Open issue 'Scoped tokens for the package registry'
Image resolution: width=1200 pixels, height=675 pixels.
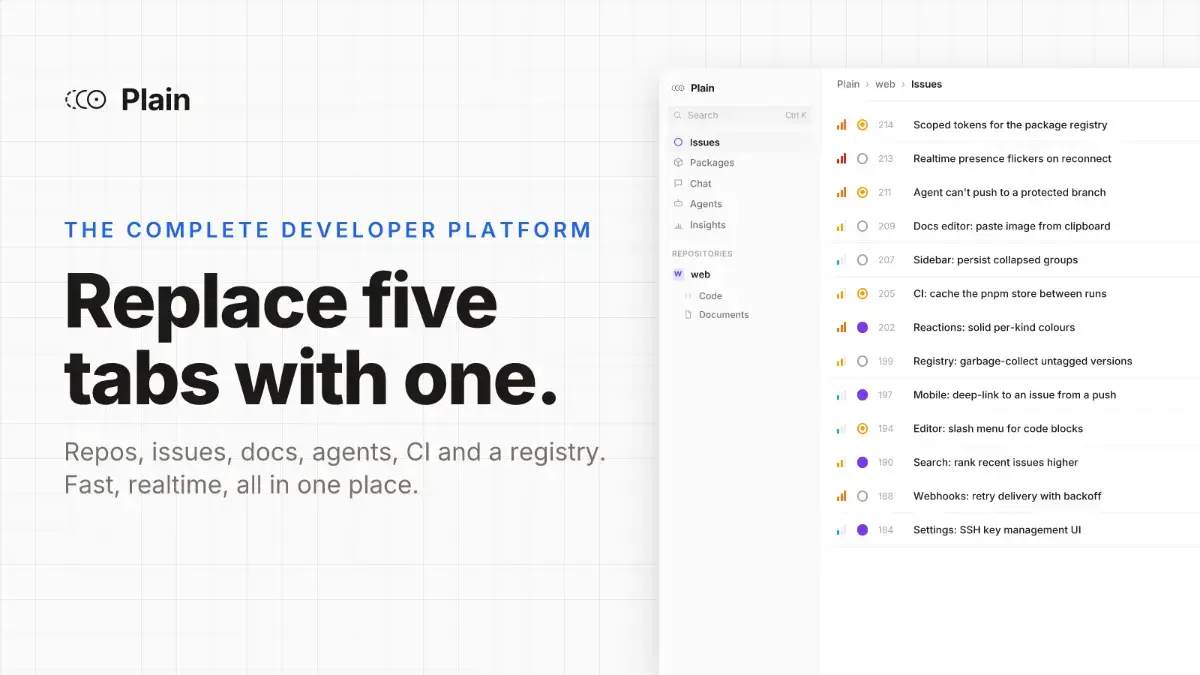[x=1010, y=125]
